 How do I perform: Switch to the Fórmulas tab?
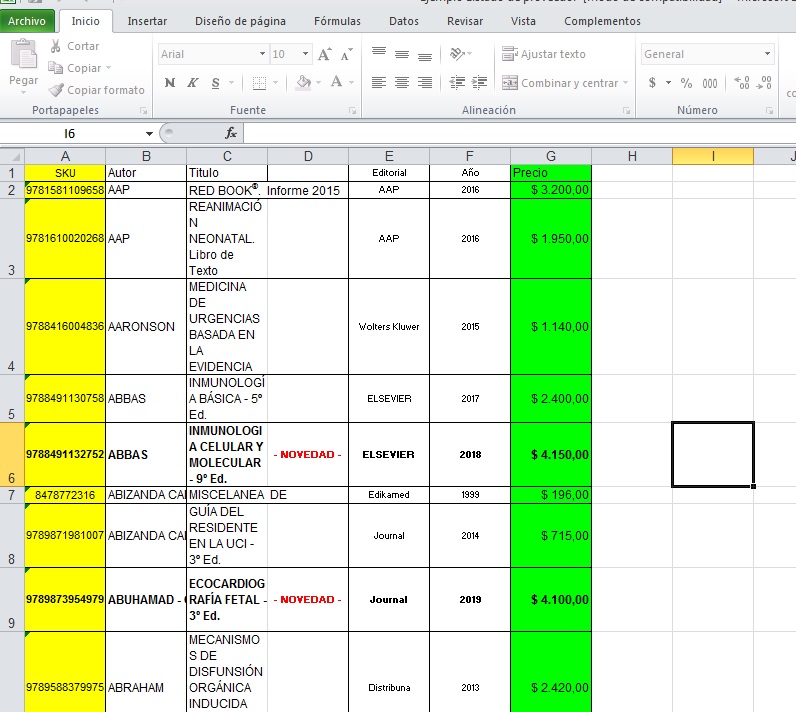pyautogui.click(x=337, y=21)
